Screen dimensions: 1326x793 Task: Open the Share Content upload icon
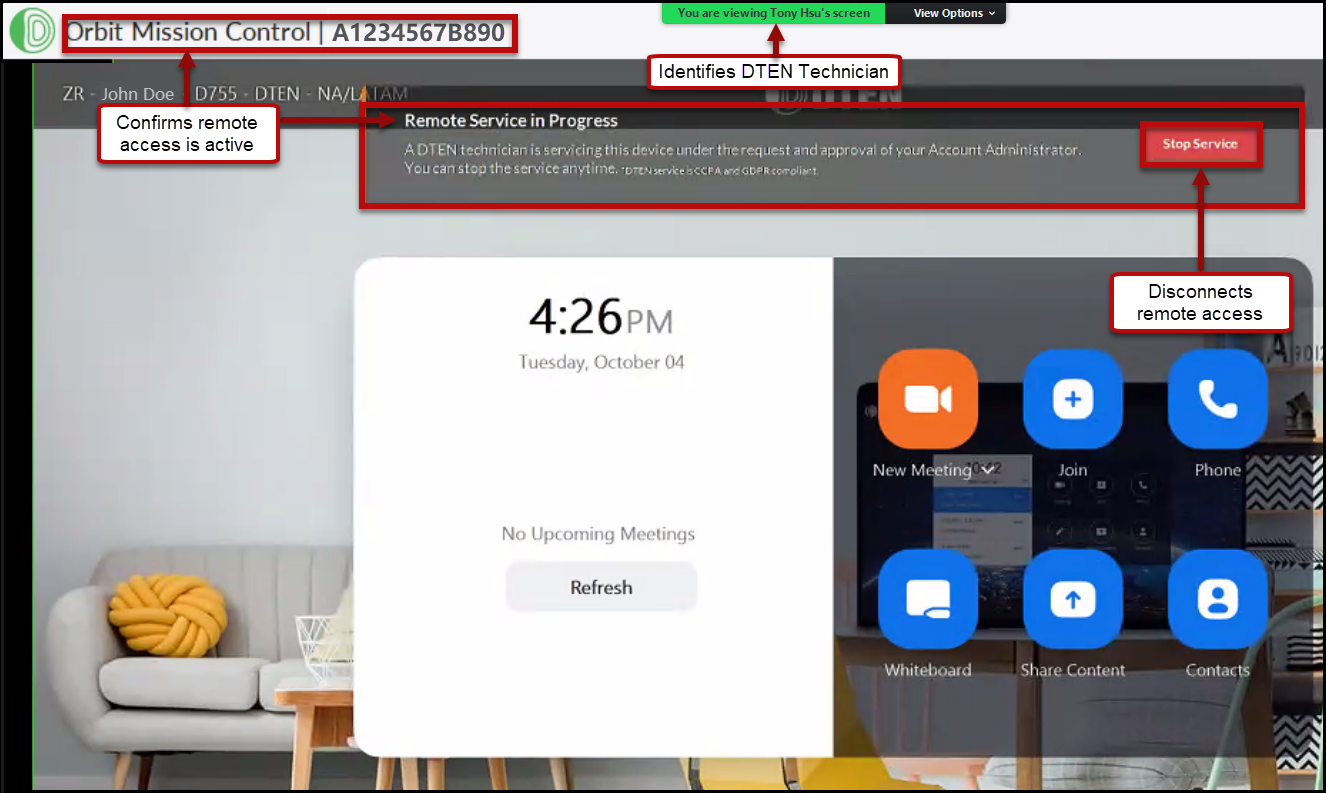pos(1072,599)
